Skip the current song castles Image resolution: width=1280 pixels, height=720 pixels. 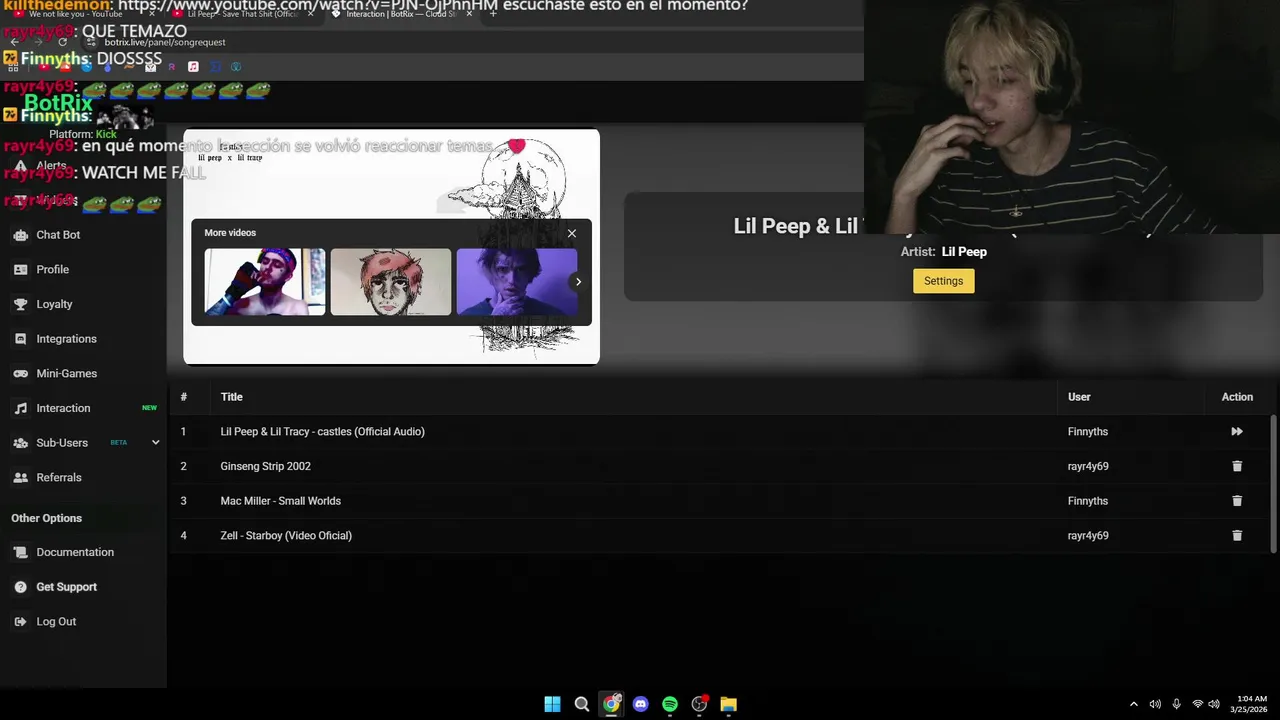pyautogui.click(x=1237, y=432)
